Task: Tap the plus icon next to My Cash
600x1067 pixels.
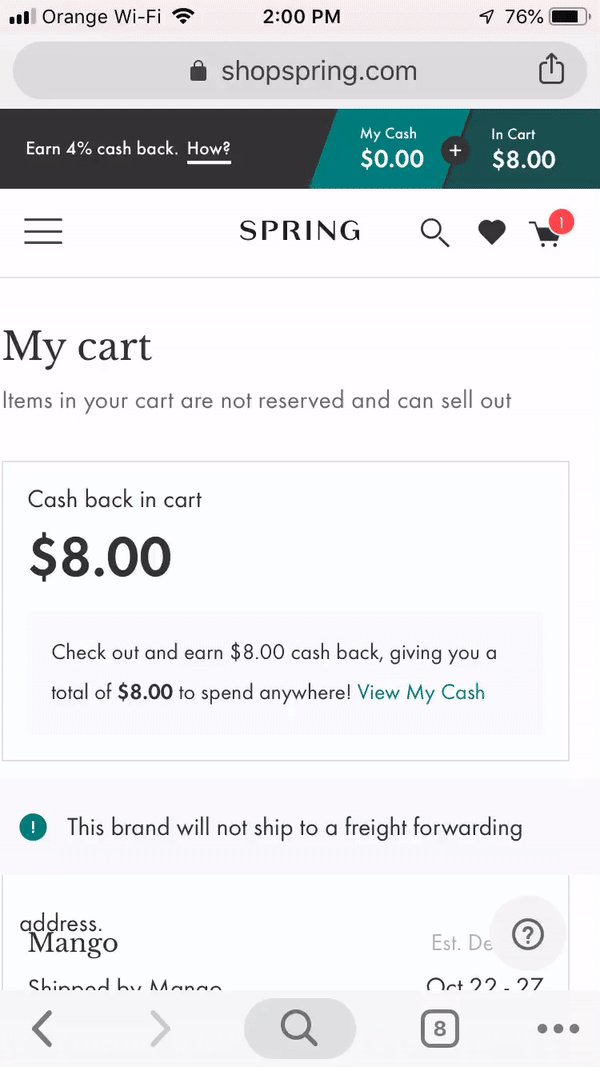Action: click(455, 150)
